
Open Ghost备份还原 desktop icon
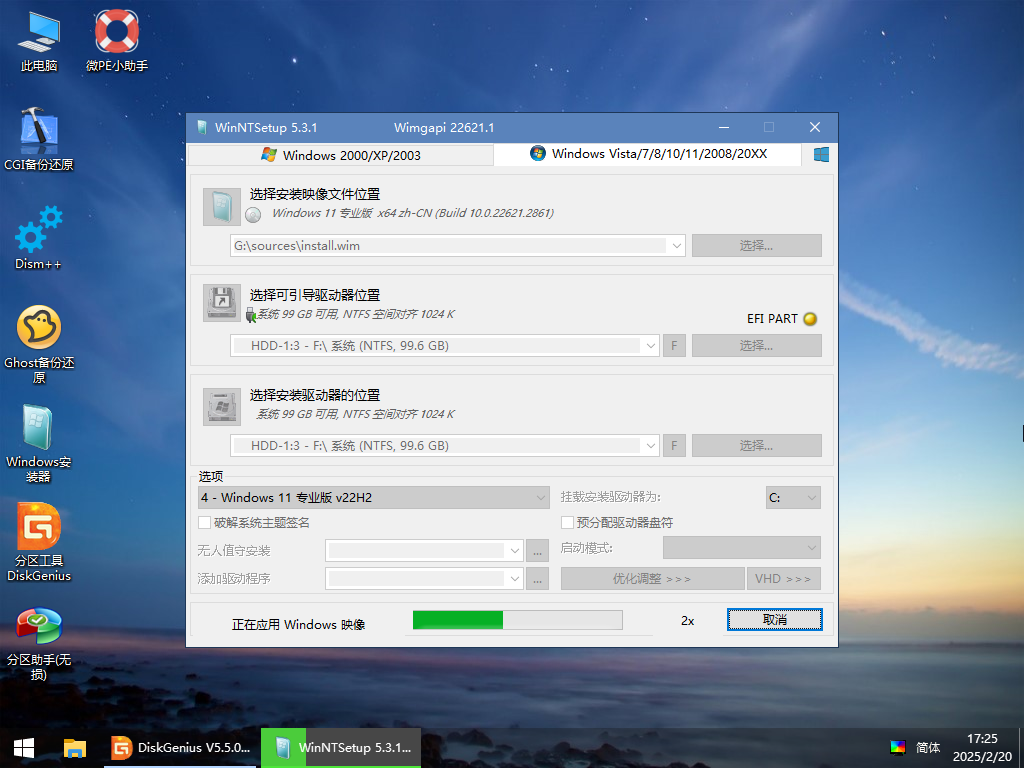[39, 344]
